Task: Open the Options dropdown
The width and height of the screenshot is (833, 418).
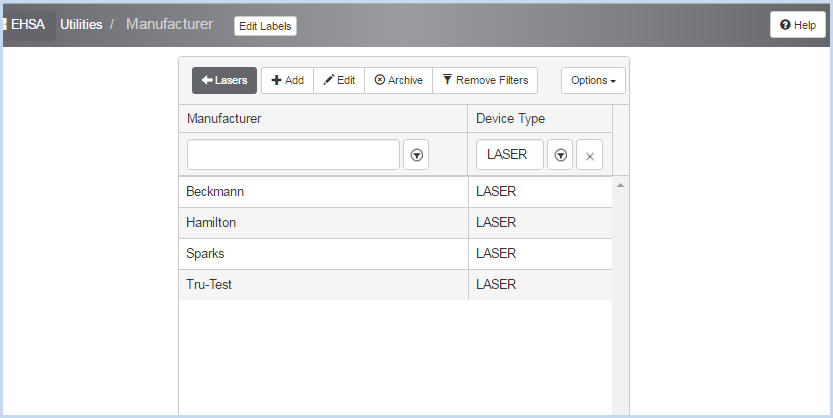Action: (x=593, y=81)
